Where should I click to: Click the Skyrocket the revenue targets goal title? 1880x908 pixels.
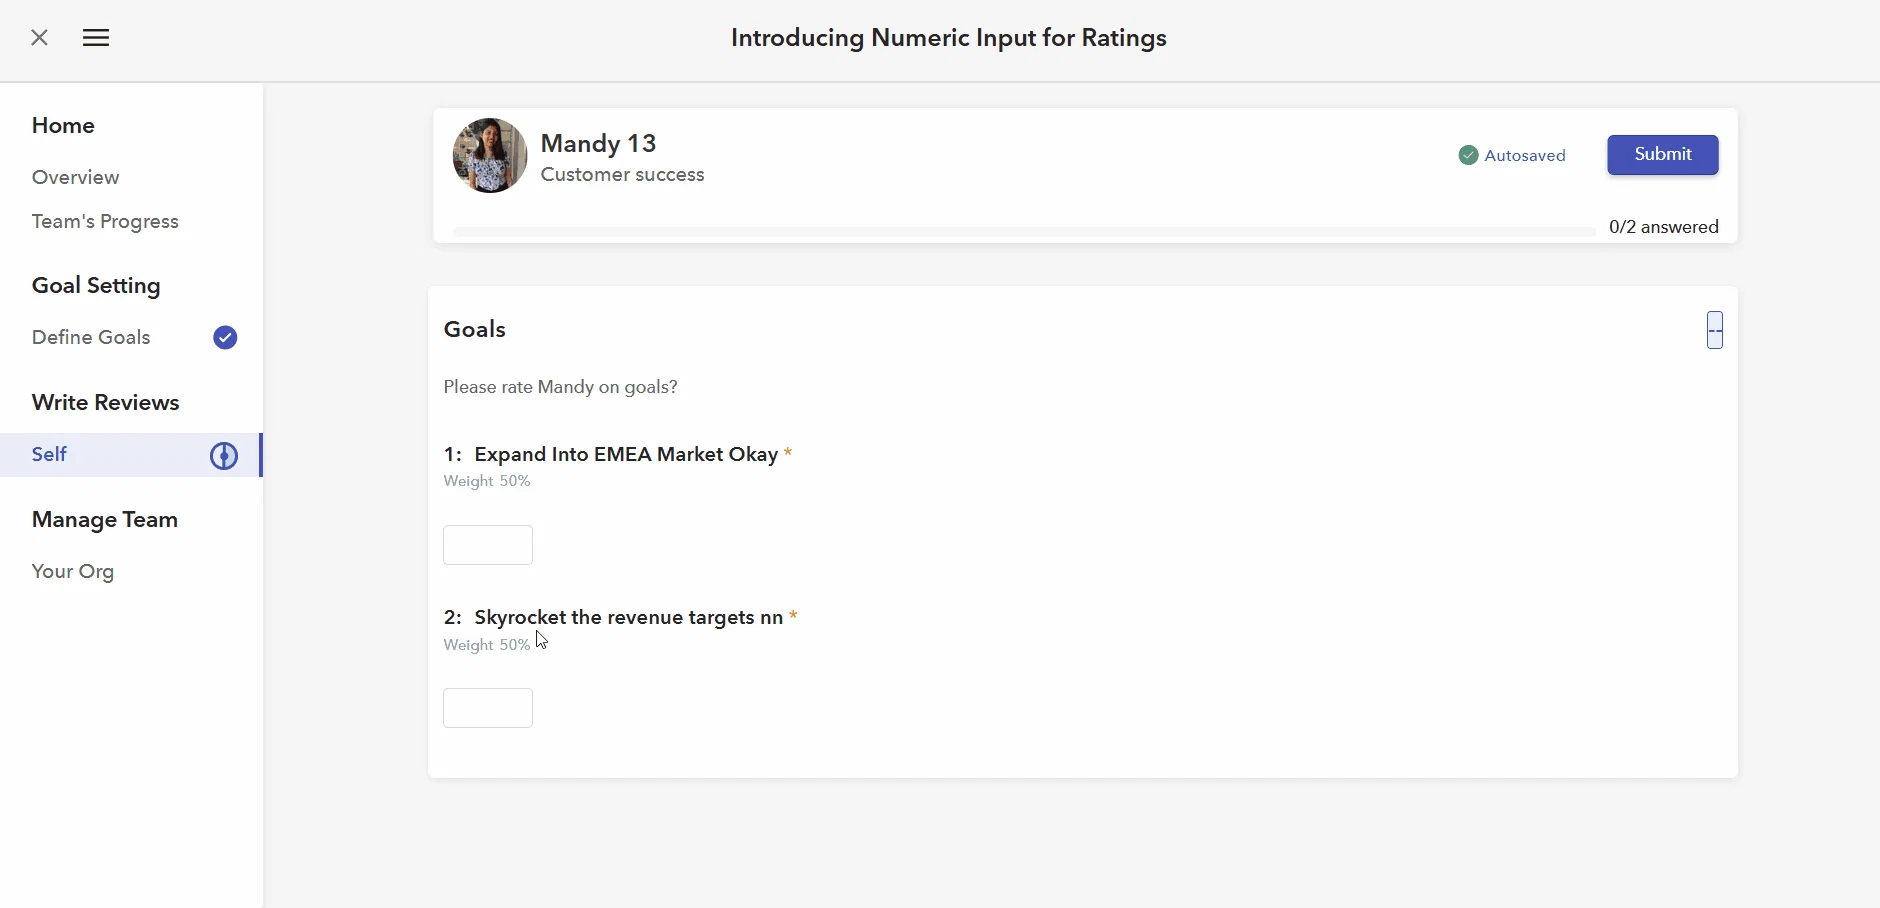(628, 617)
